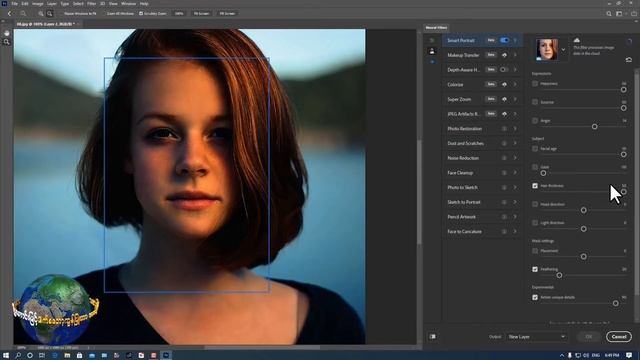Expand the Photo Restoration chevron

click(516, 129)
